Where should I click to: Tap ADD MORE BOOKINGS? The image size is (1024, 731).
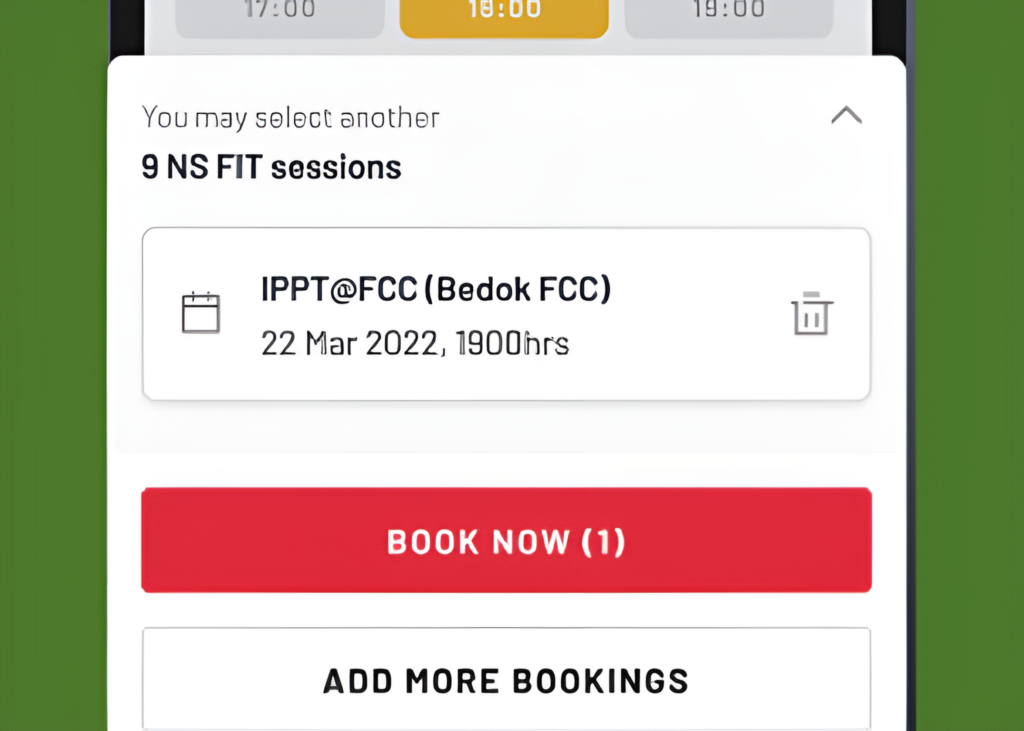tap(506, 680)
